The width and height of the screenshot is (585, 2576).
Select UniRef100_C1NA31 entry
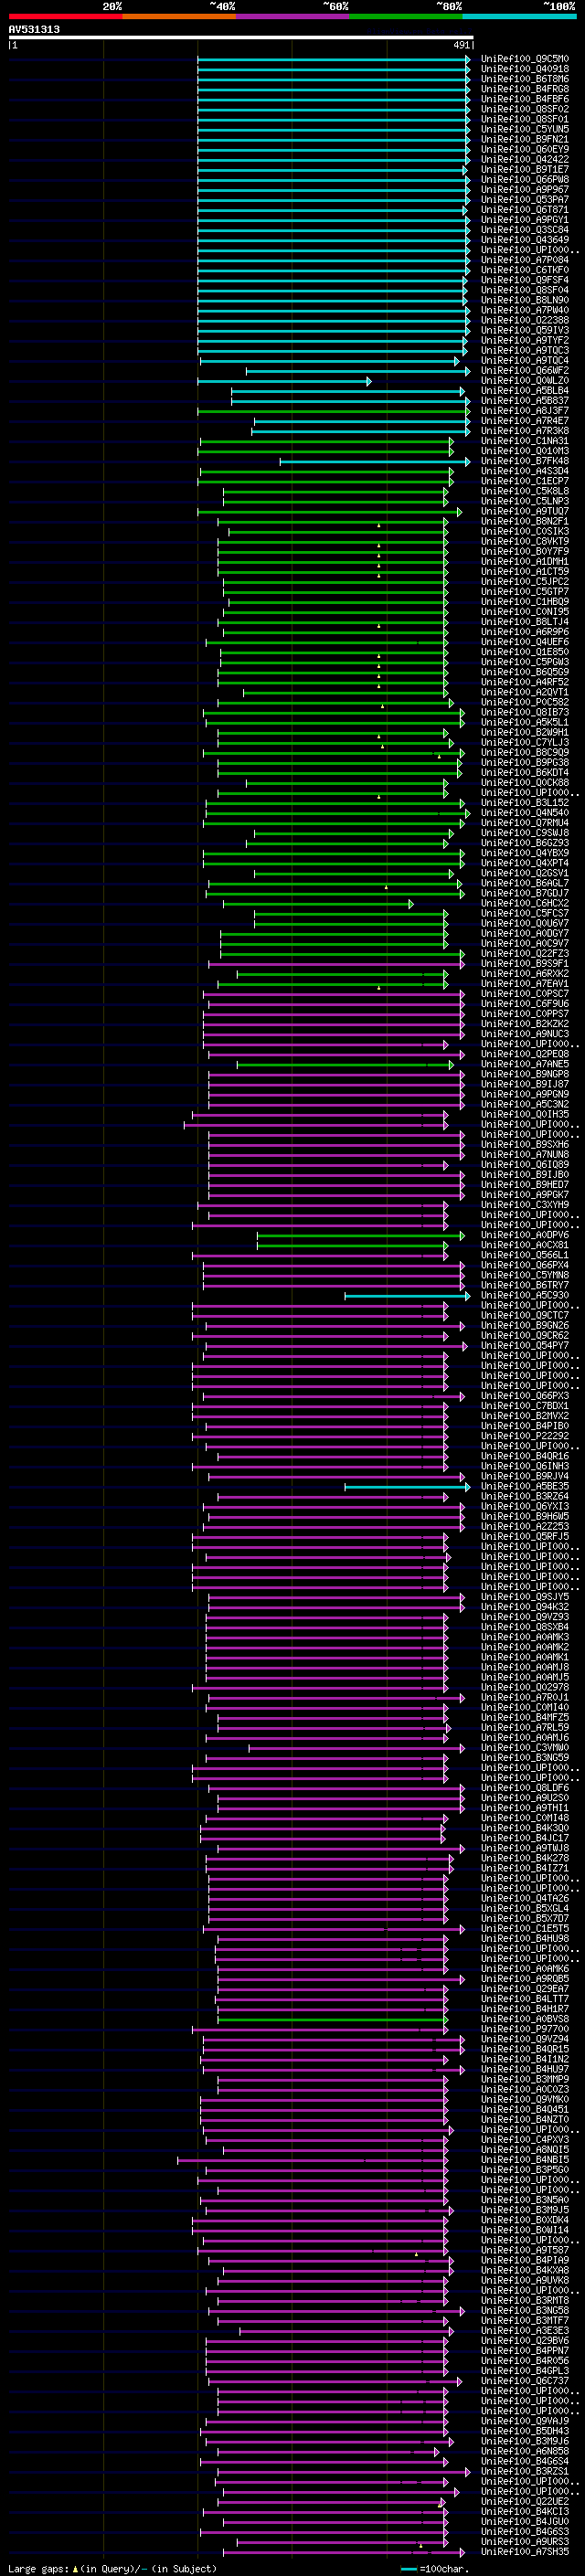[524, 441]
